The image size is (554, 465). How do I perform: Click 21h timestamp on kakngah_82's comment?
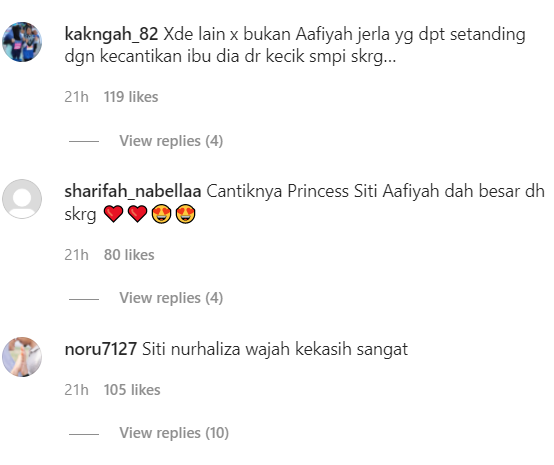coord(76,97)
